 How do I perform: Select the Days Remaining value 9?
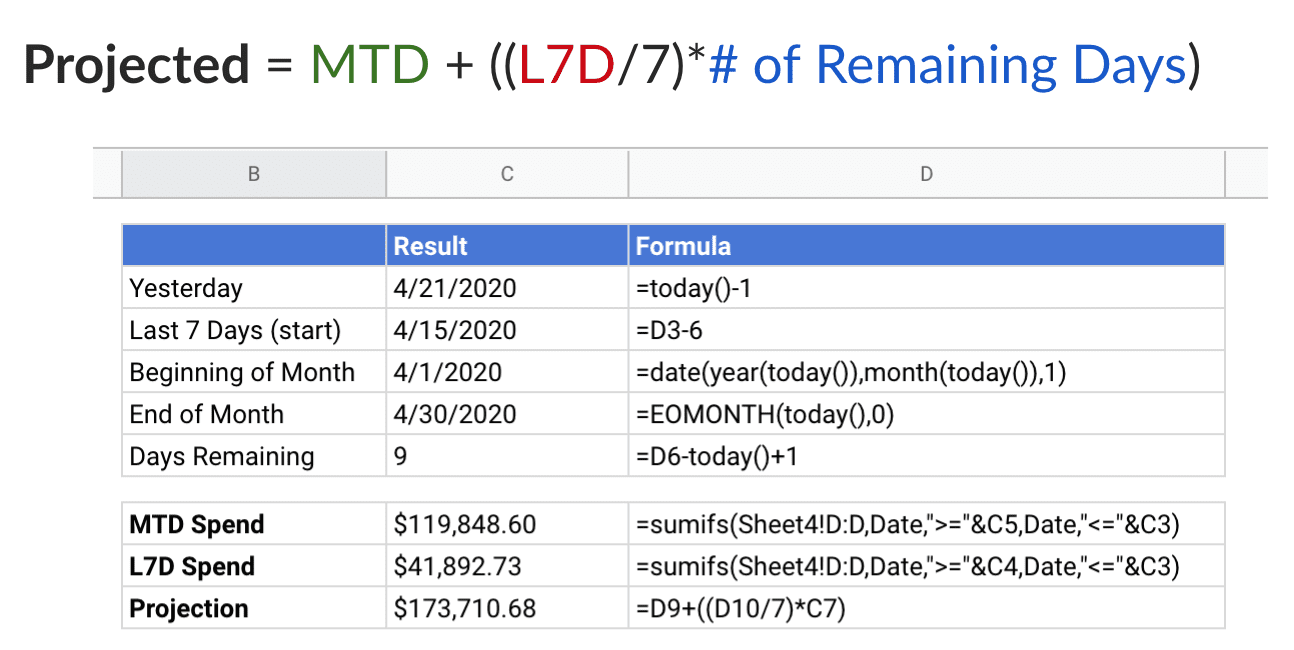click(507, 456)
